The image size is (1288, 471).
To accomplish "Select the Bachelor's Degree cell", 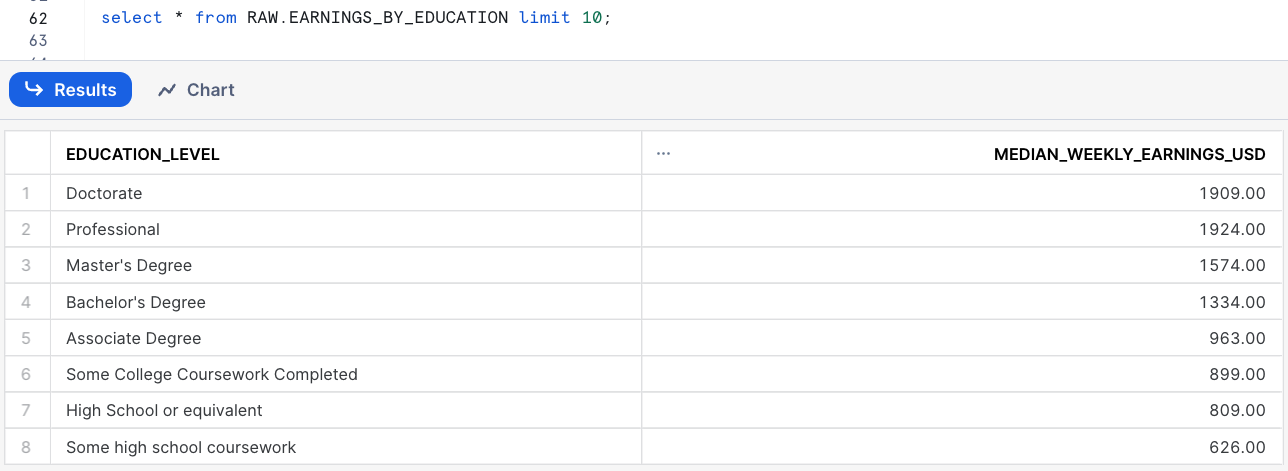I will point(136,302).
